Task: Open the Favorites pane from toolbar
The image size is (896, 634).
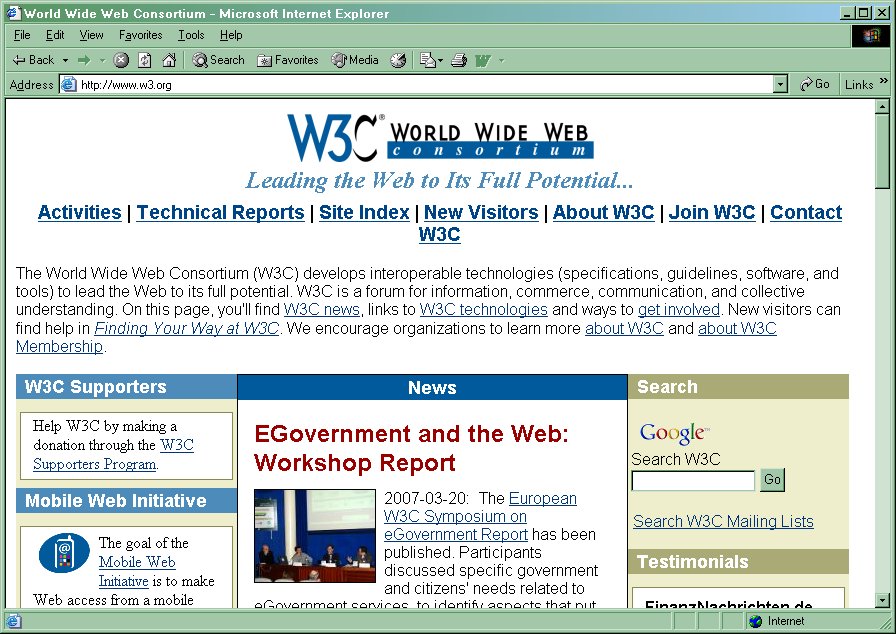Action: click(x=288, y=60)
